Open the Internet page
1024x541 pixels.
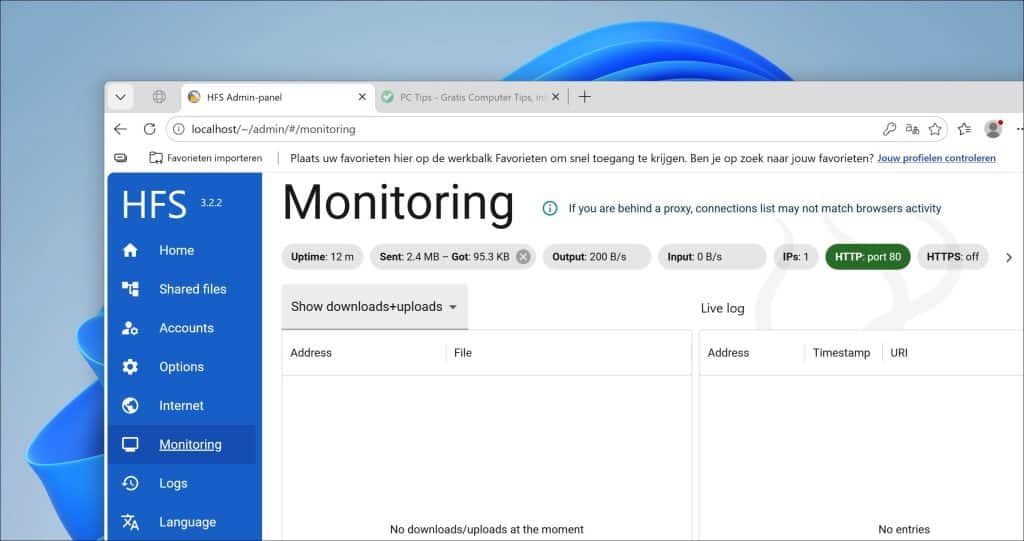click(181, 406)
